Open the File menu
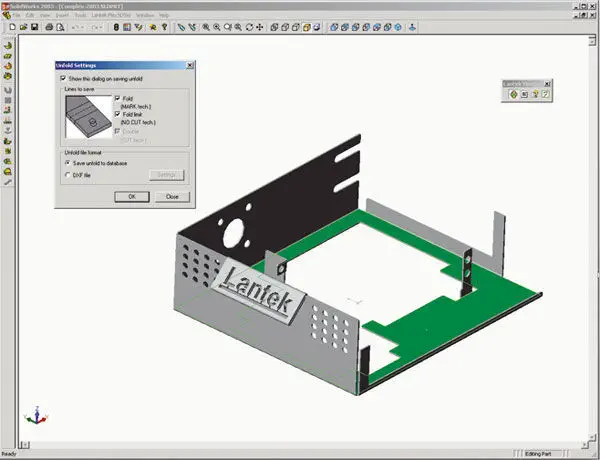The height and width of the screenshot is (460, 600). [x=16, y=16]
